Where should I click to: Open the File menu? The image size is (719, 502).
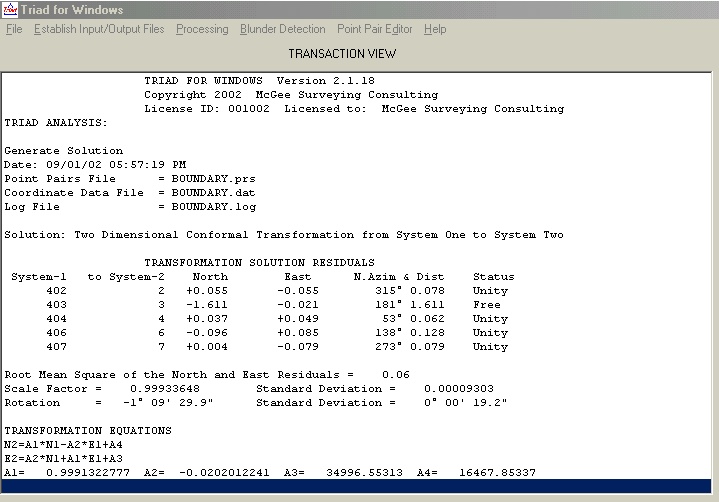14,29
